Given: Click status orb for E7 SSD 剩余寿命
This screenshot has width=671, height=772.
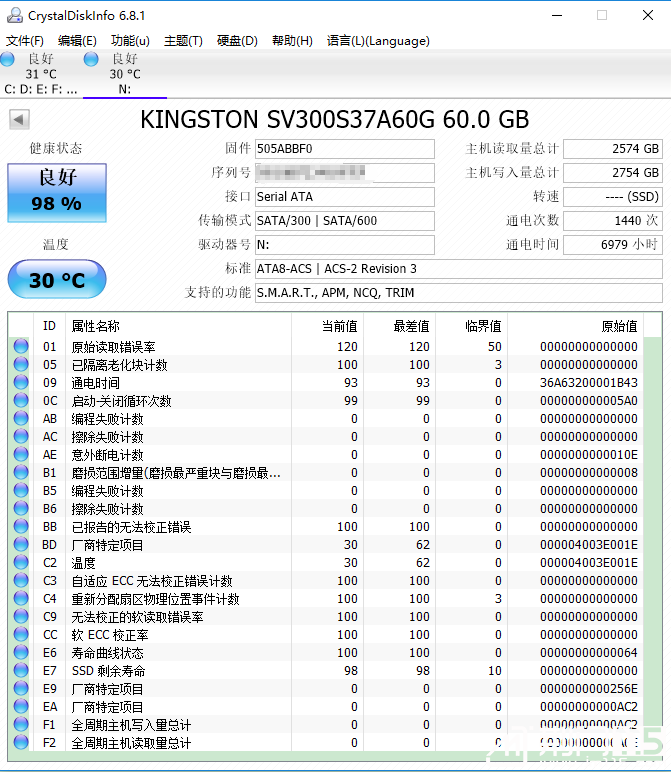Looking at the screenshot, I should [x=21, y=671].
